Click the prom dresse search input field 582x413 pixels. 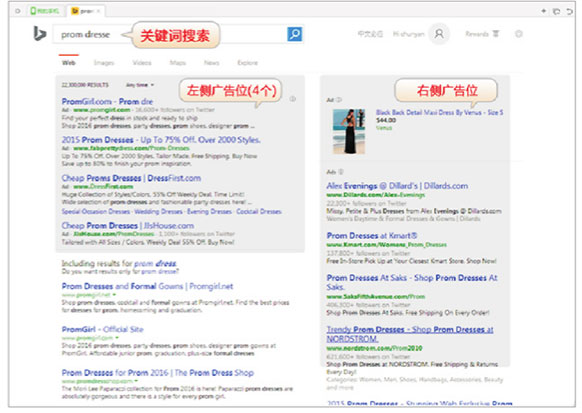(x=170, y=35)
